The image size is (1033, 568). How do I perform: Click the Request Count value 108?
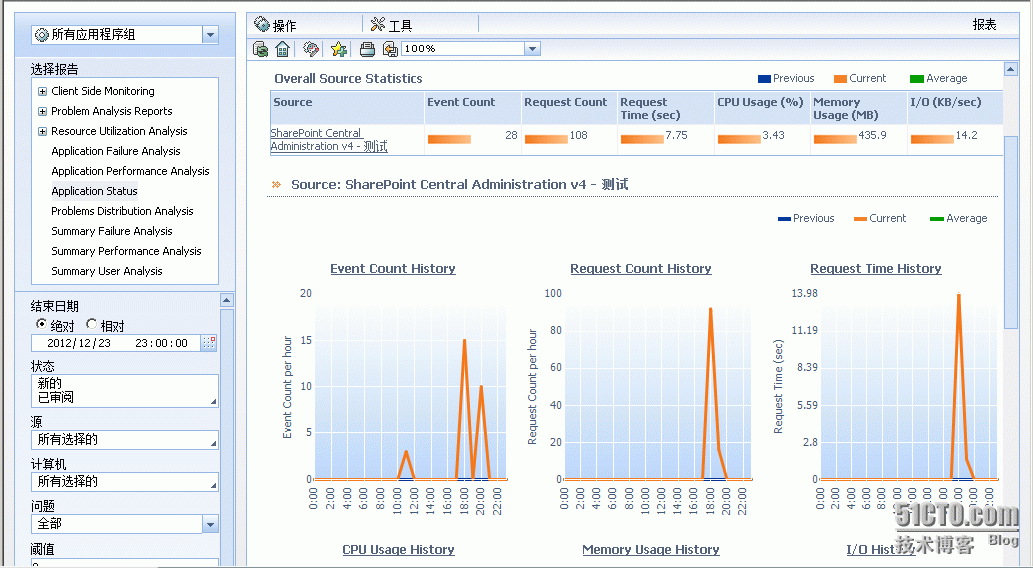click(578, 135)
